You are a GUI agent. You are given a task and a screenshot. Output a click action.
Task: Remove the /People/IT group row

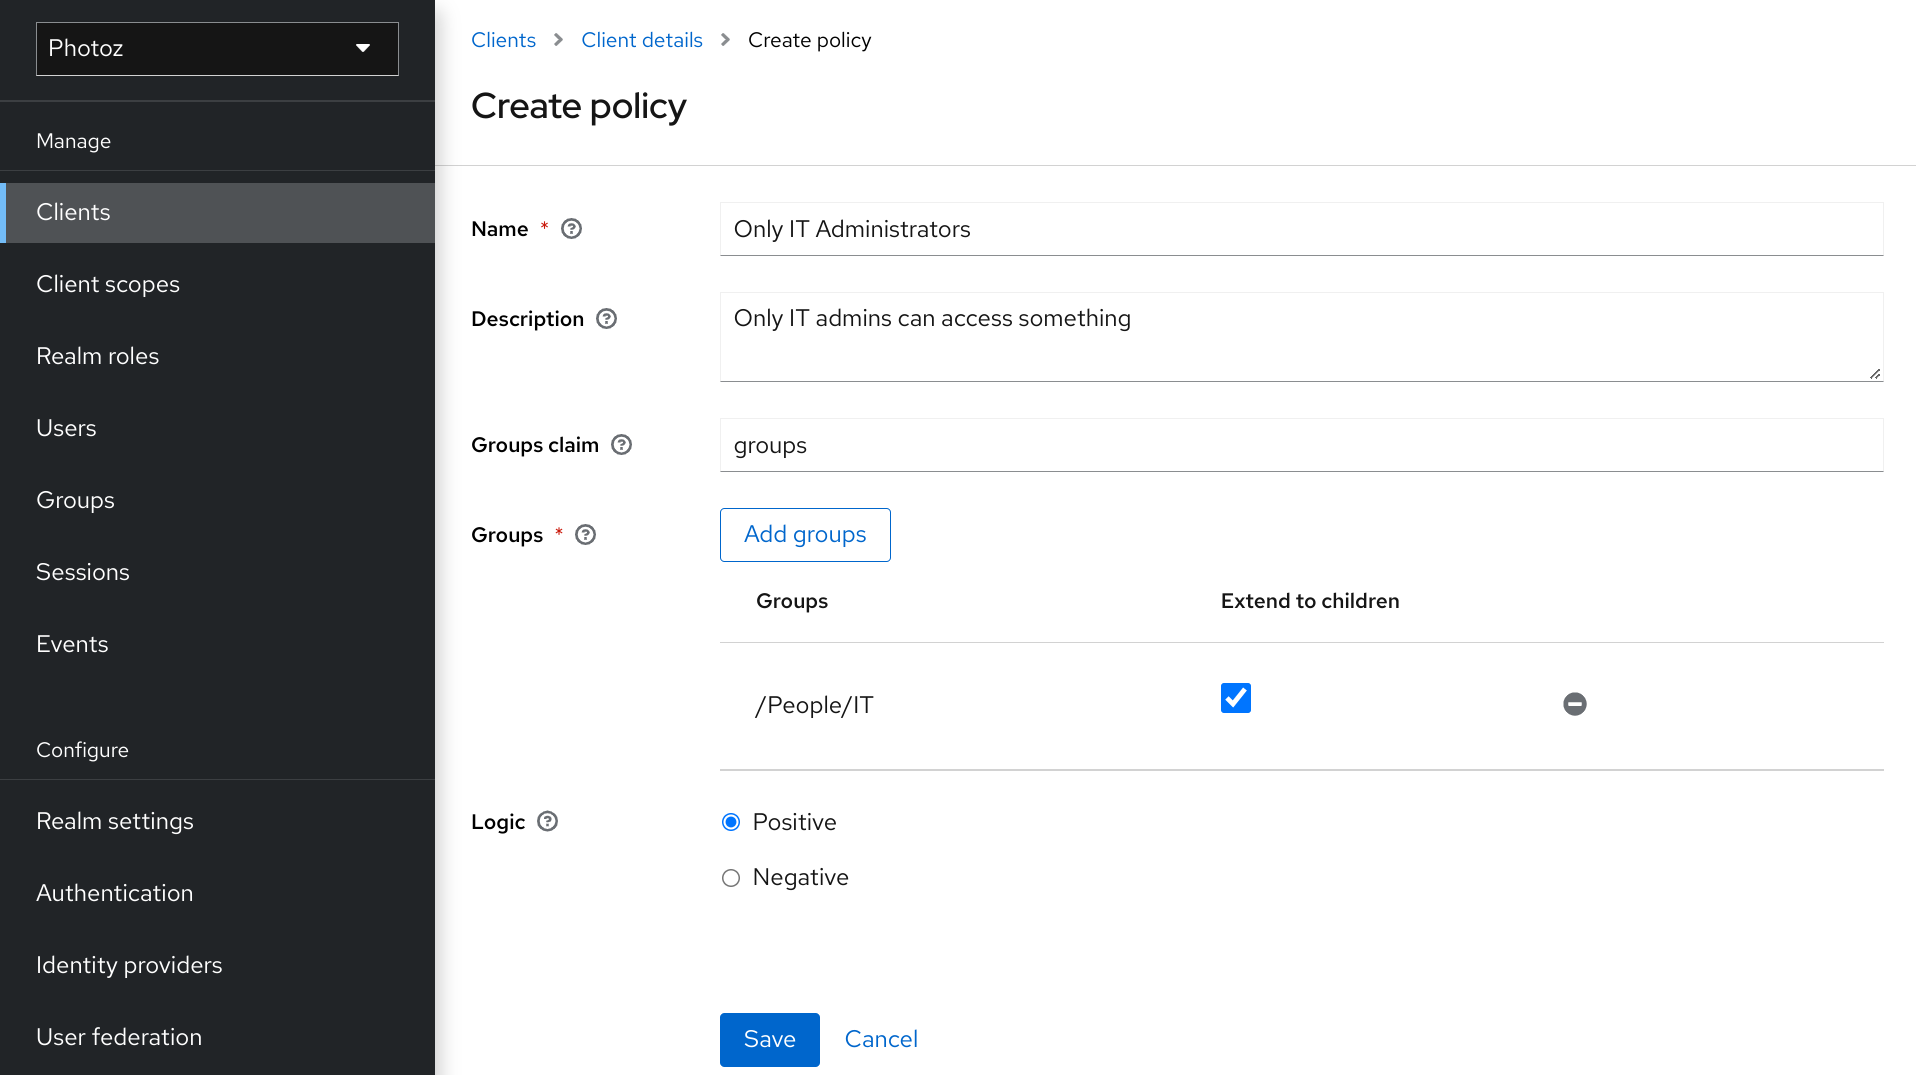(x=1574, y=704)
